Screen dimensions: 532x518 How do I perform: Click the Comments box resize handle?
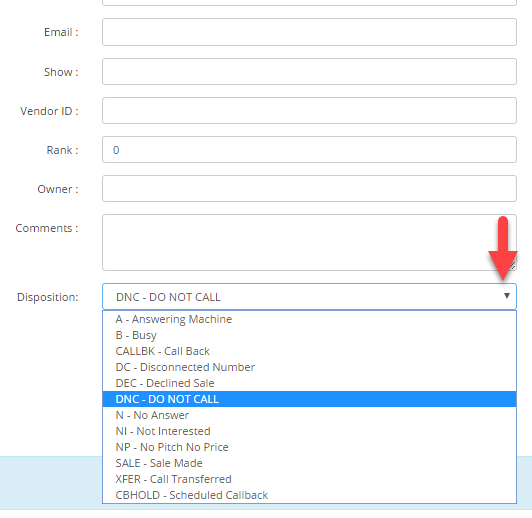(x=513, y=266)
